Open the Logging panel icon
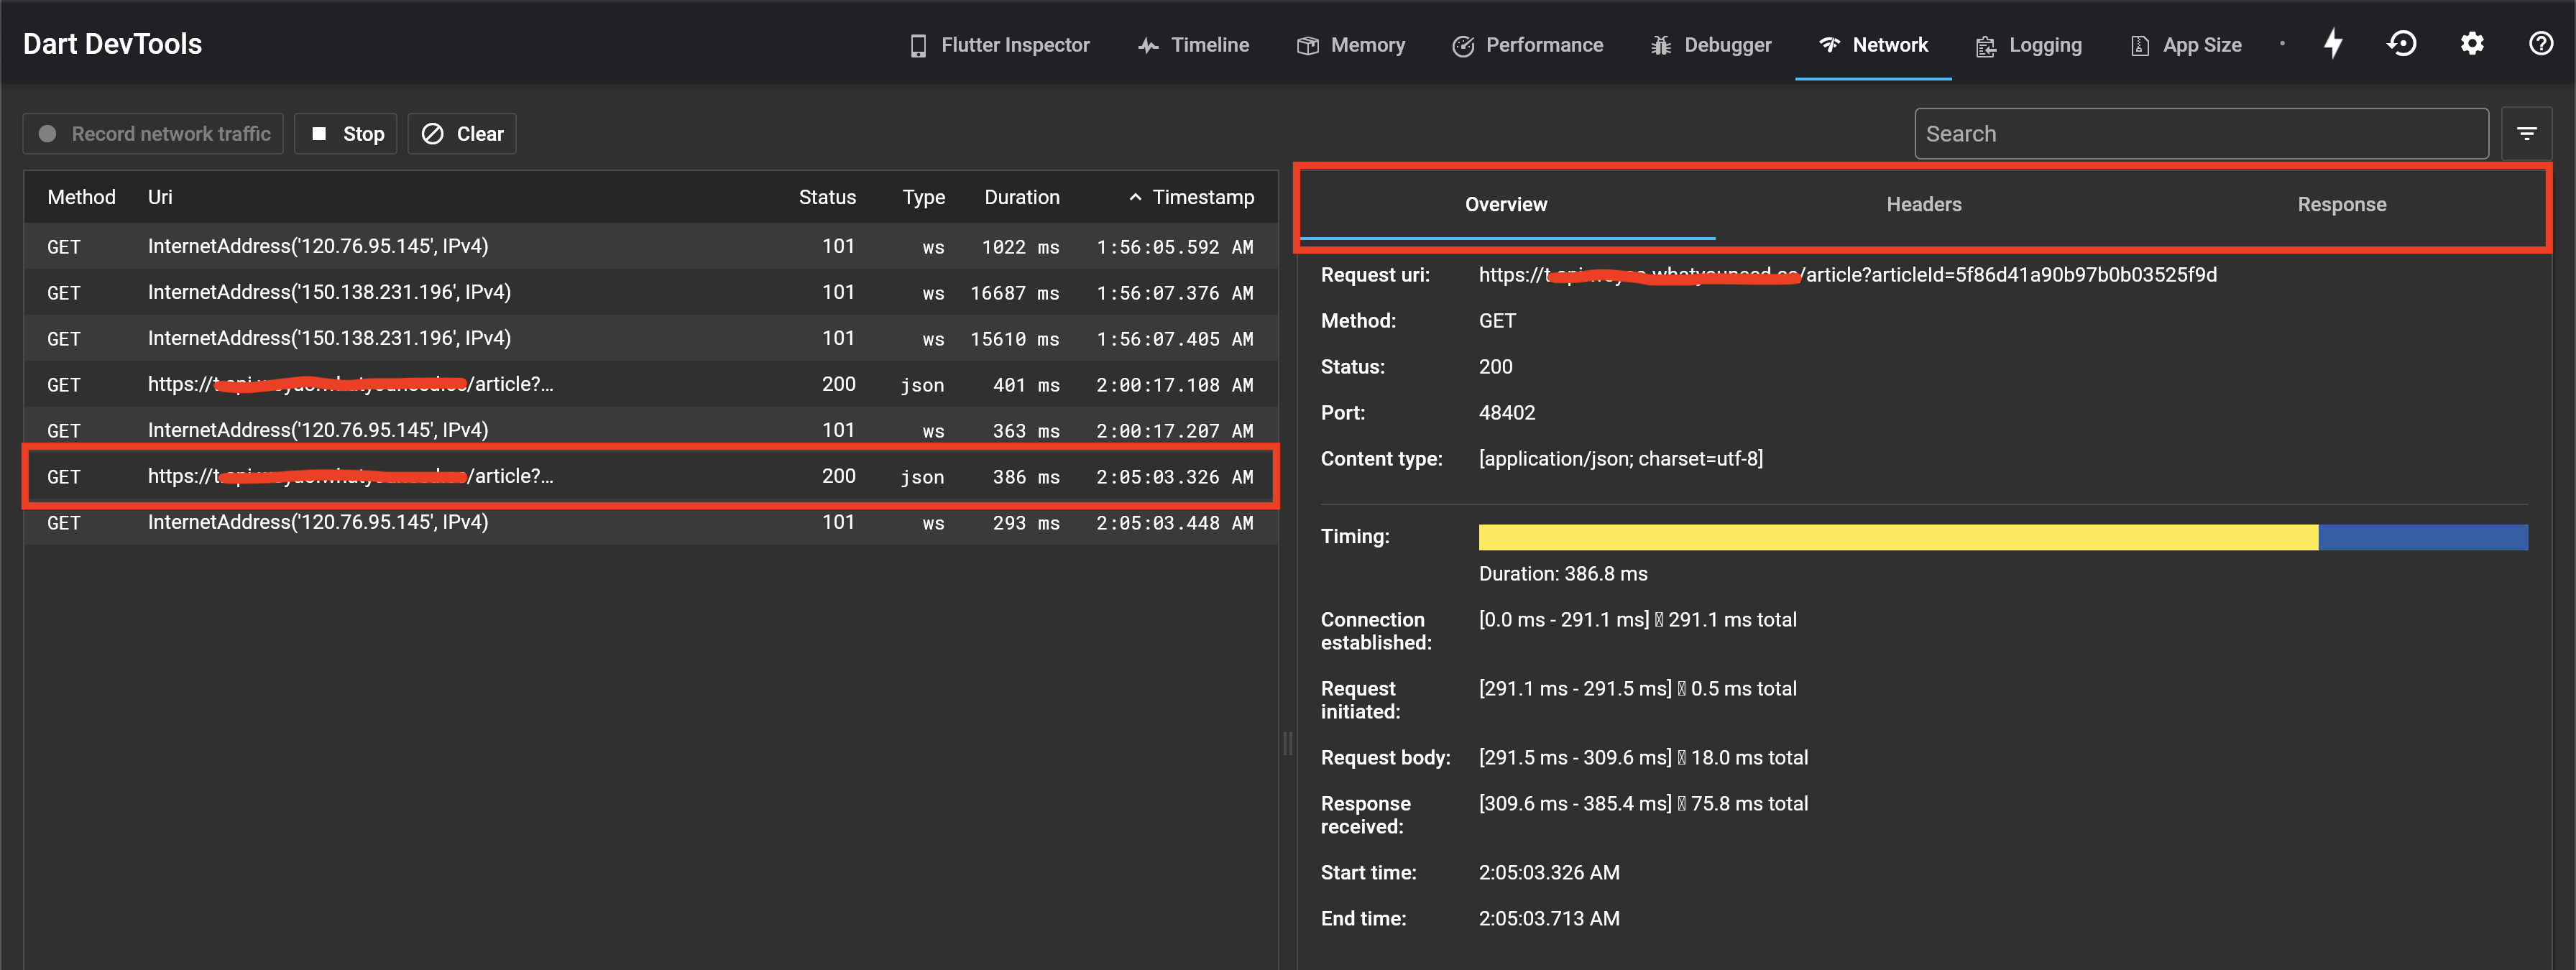Viewport: 2576px width, 970px height. pyautogui.click(x=1984, y=44)
